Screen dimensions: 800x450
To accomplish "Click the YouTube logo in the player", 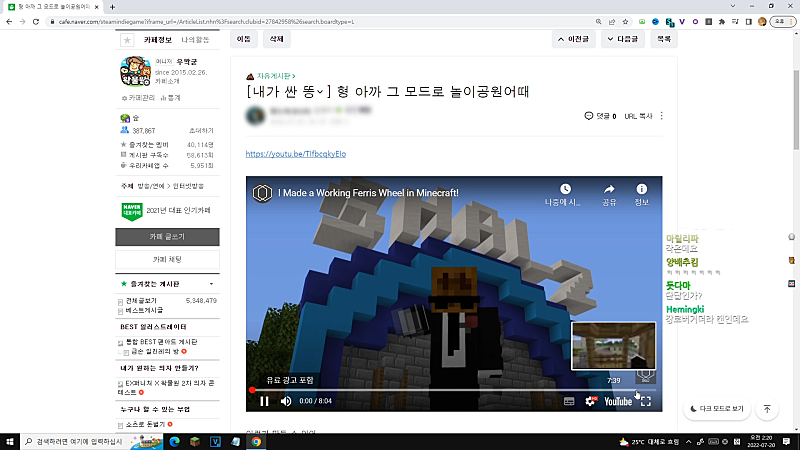I will (x=618, y=402).
